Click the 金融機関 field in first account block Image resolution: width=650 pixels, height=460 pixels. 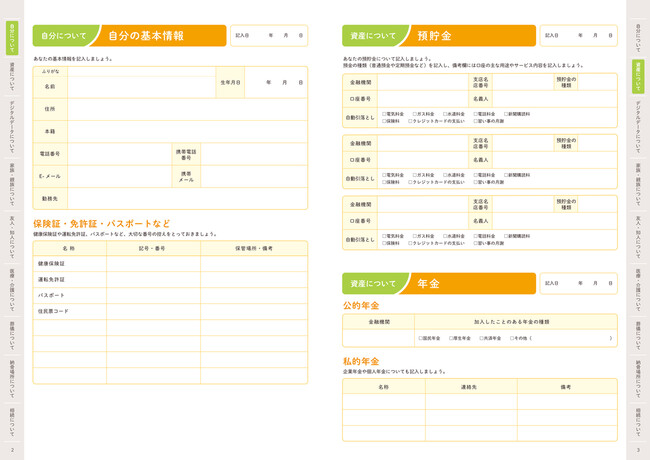(421, 82)
